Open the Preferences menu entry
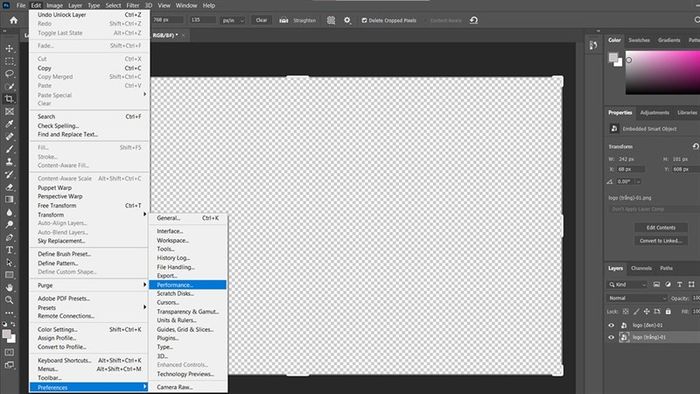 pyautogui.click(x=89, y=387)
